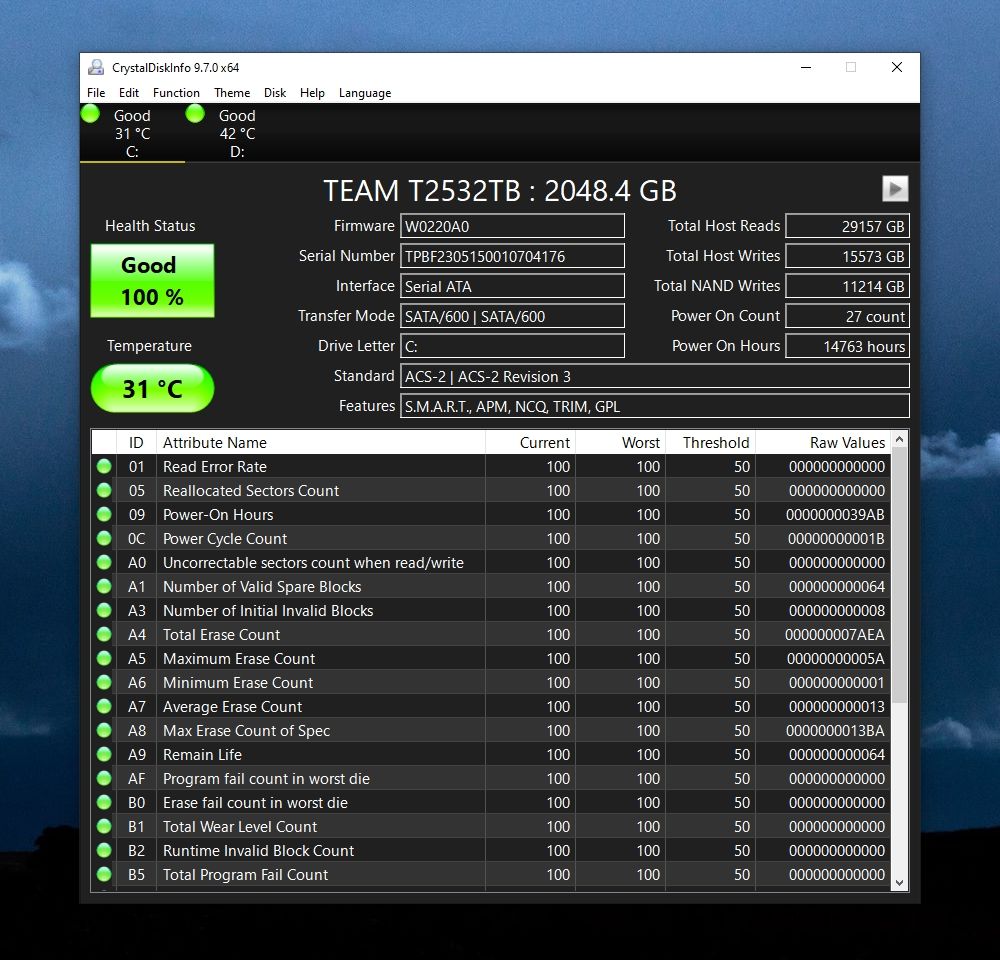1000x960 pixels.
Task: Click status dot for Total Program Fail Count
Action: (104, 875)
